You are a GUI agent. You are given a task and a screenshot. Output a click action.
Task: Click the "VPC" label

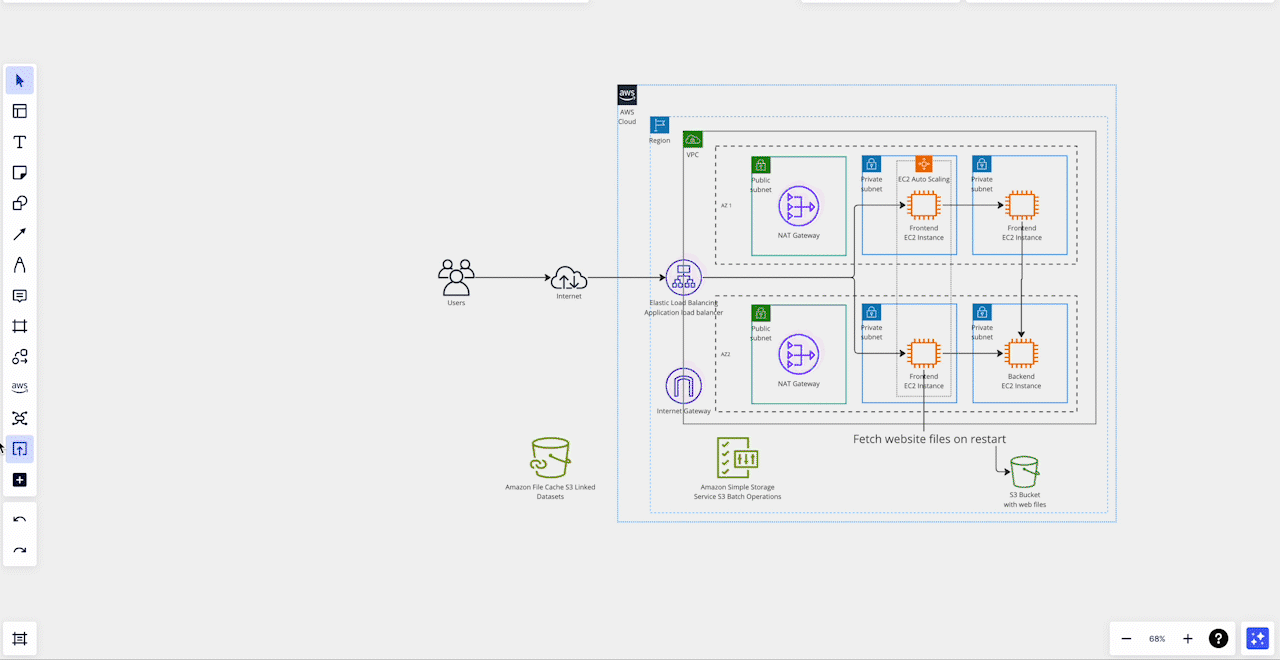pos(693,155)
